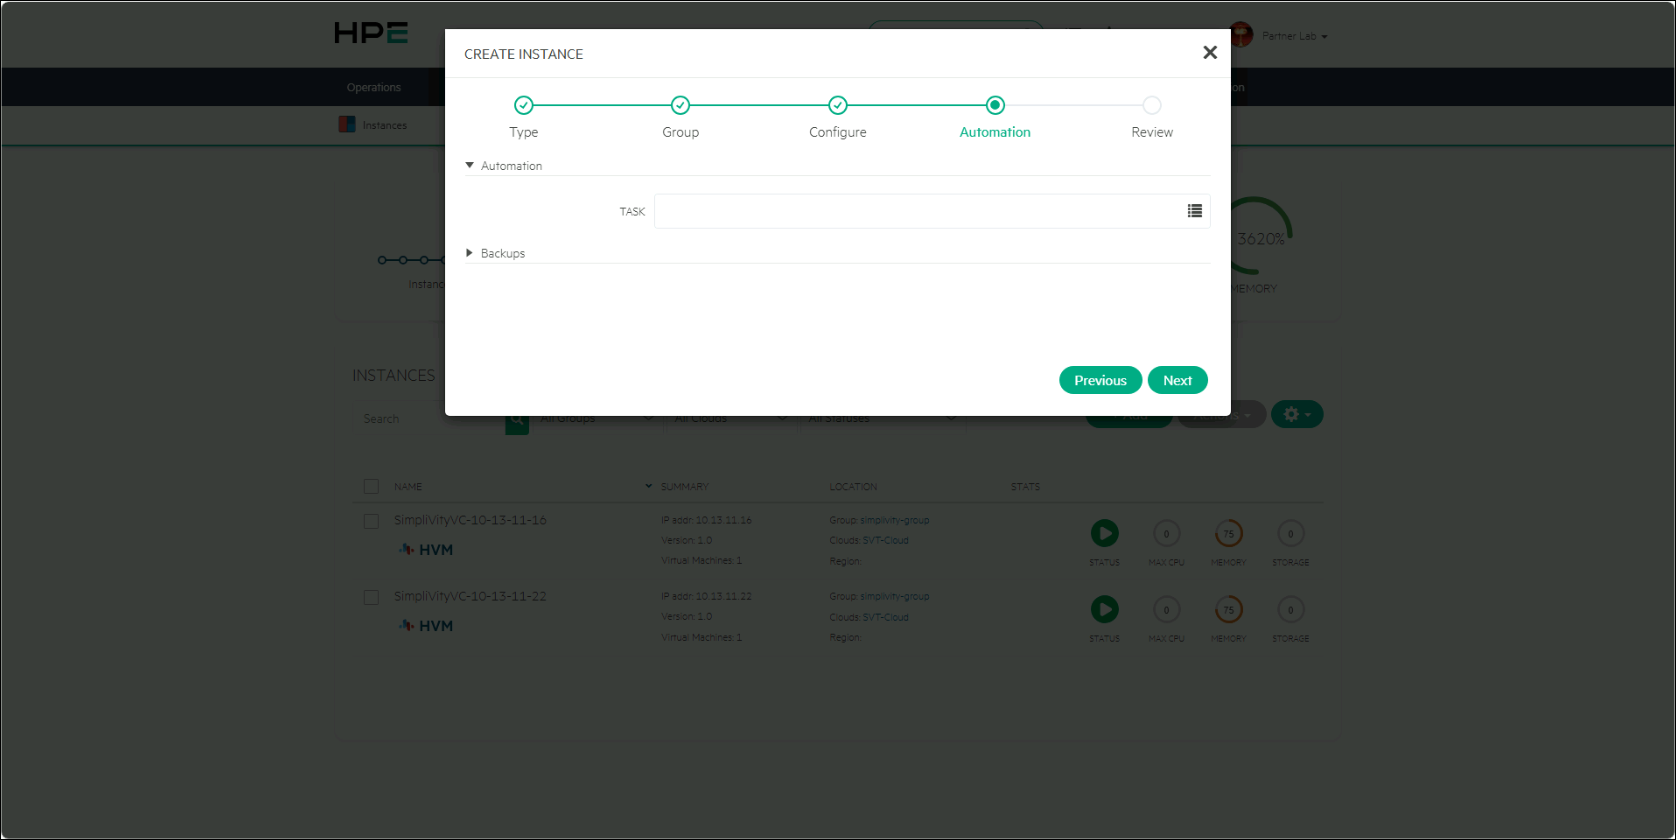1676x840 pixels.
Task: Click the LOCATION column header
Action: click(x=853, y=487)
